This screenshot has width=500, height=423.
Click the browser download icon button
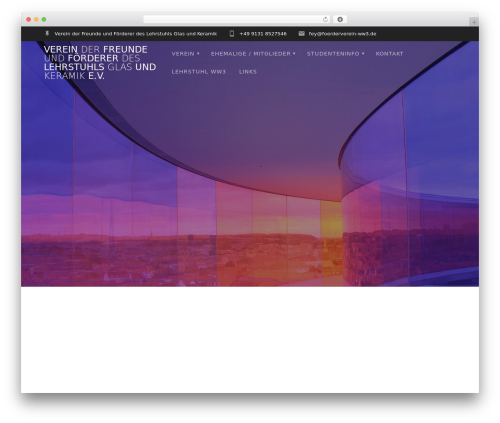340,20
